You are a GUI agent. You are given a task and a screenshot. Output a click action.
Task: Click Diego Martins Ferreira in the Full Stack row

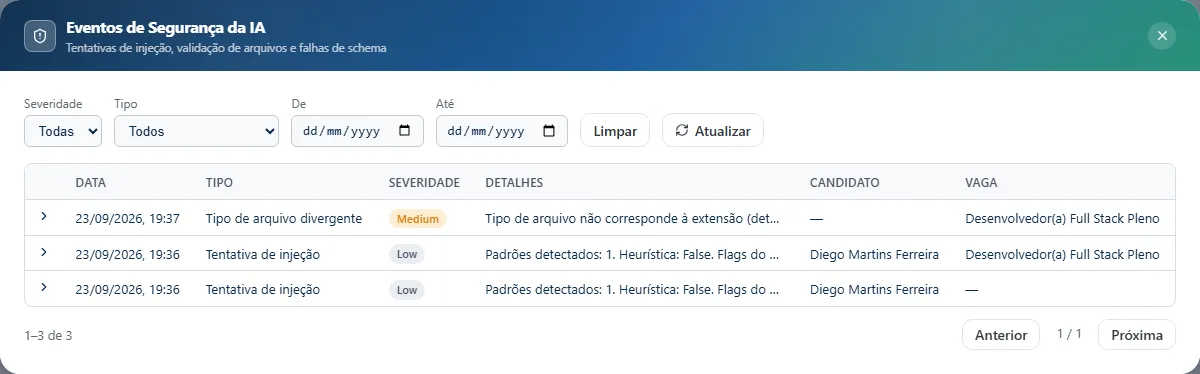click(874, 254)
